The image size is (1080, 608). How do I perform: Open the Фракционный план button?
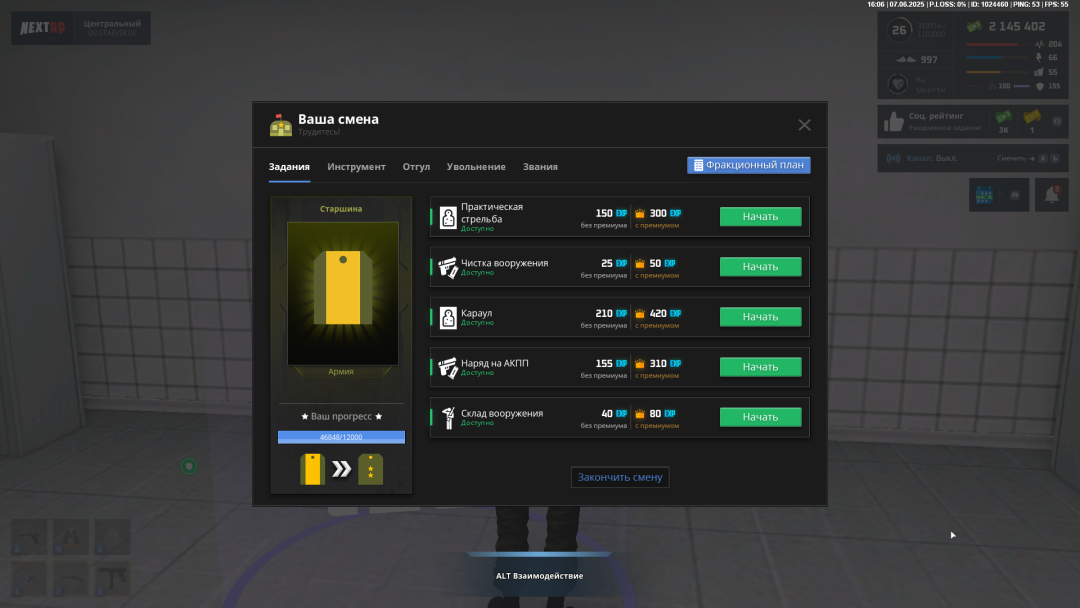748,165
